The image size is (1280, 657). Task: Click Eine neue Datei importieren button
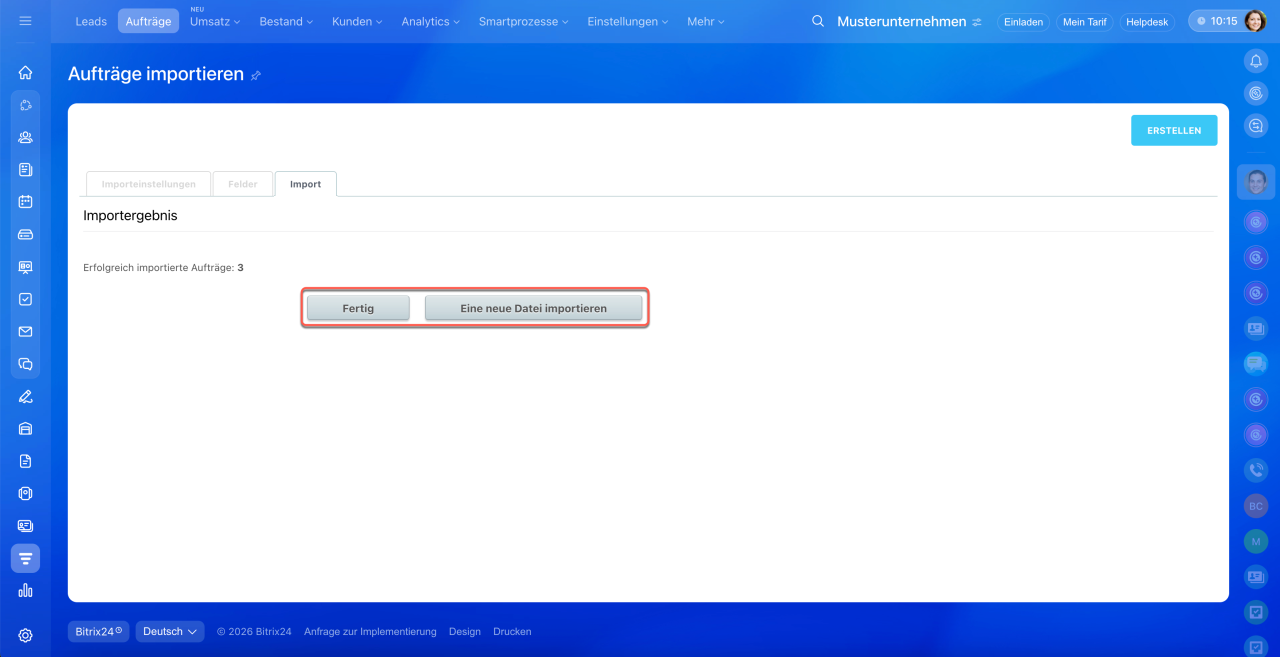click(533, 308)
